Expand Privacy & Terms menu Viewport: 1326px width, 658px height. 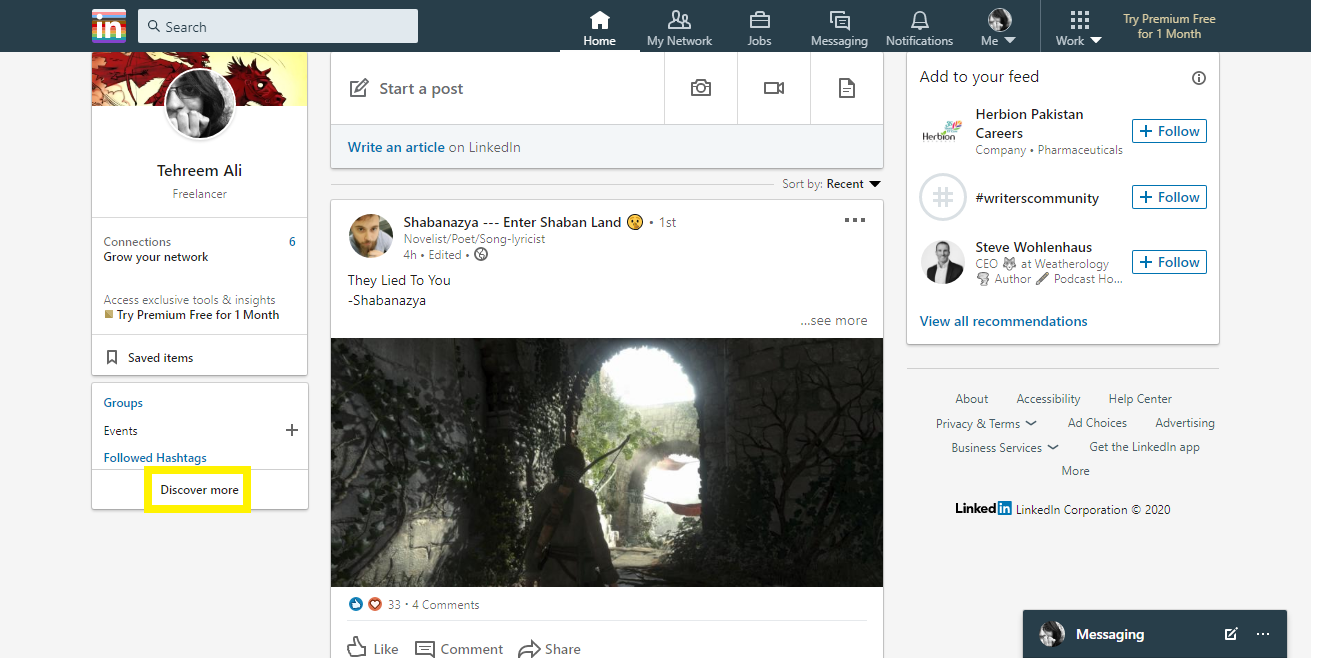point(986,424)
